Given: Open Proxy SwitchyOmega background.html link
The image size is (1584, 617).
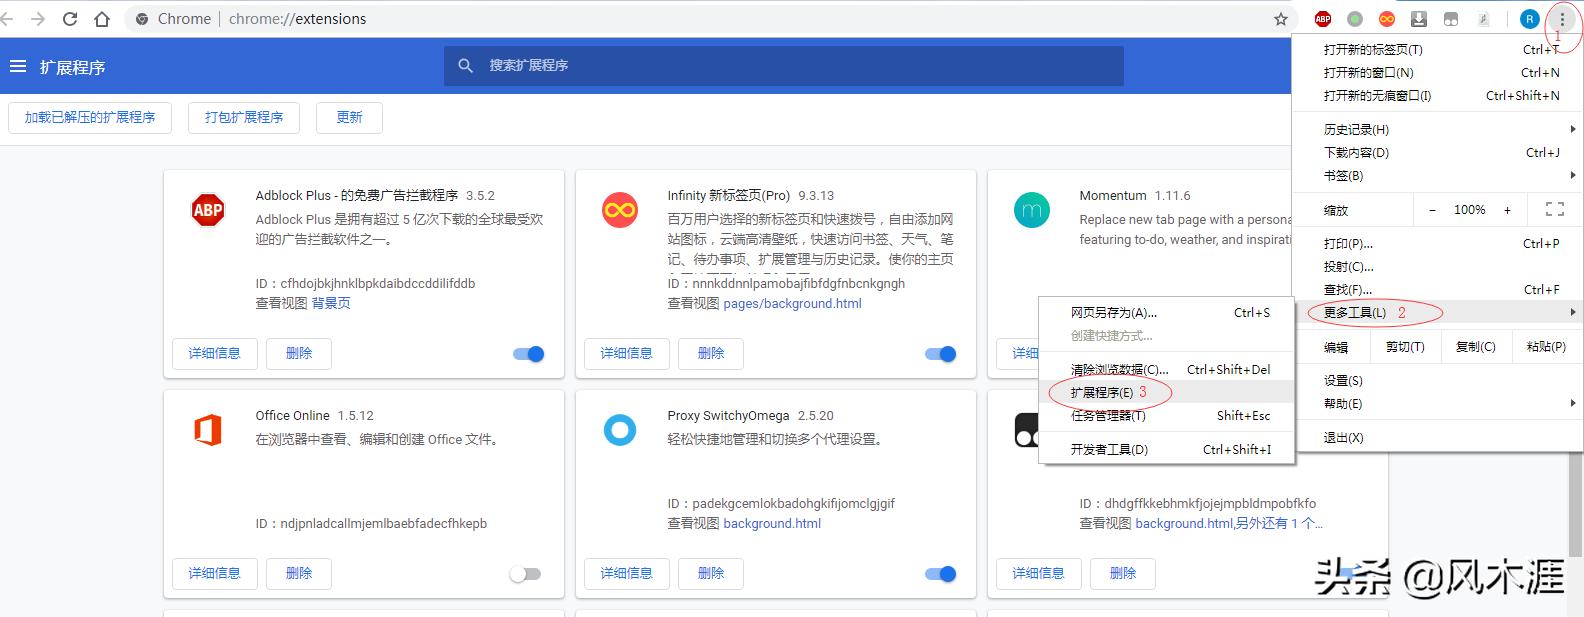Looking at the screenshot, I should click(772, 523).
